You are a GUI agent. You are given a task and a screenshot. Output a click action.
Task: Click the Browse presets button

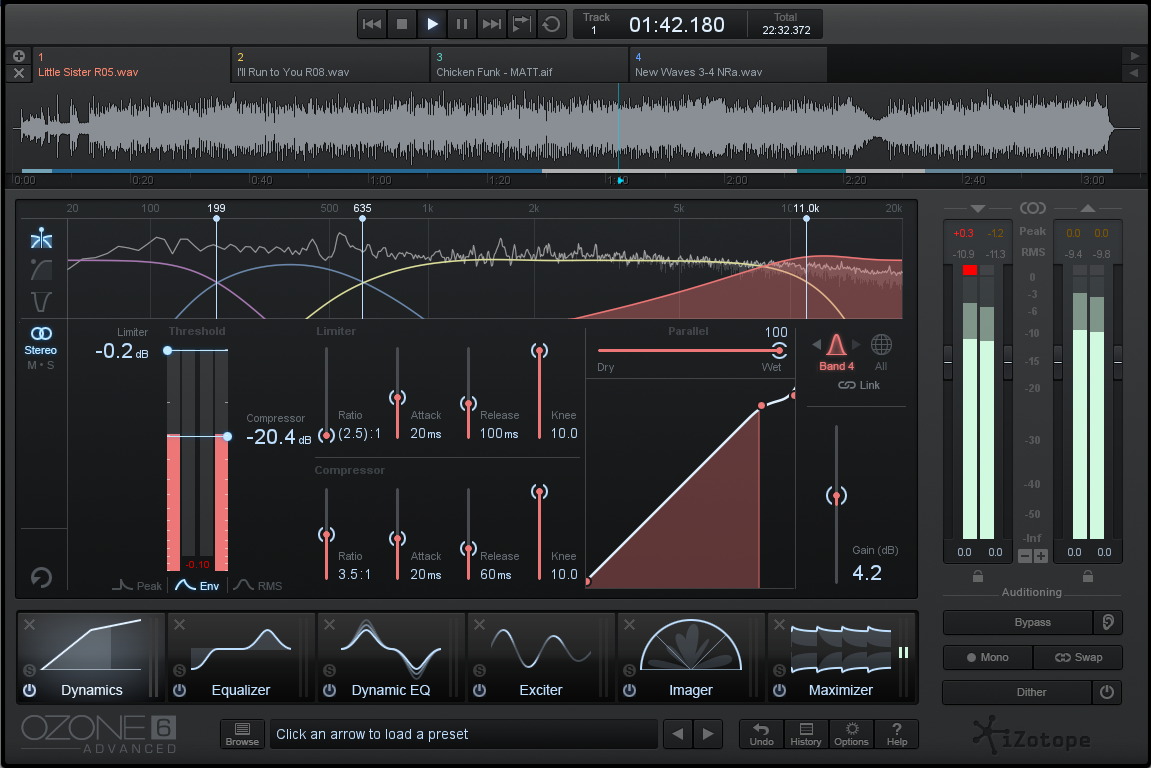tap(242, 733)
